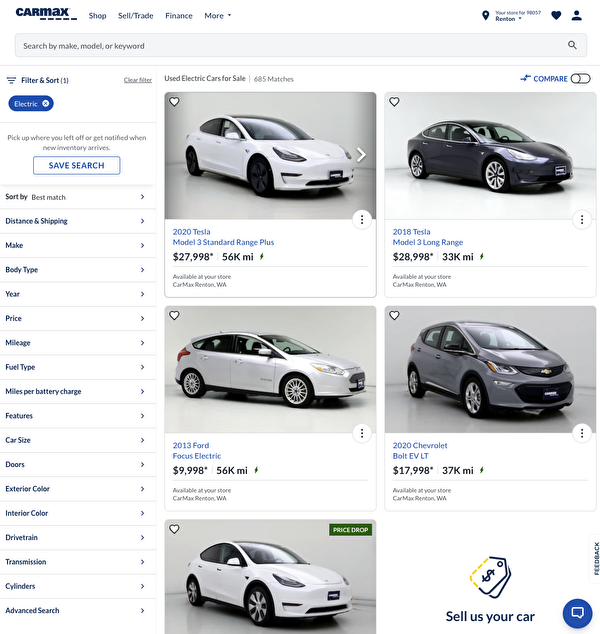Click the search magnifier icon
The image size is (600, 634).
click(x=572, y=45)
